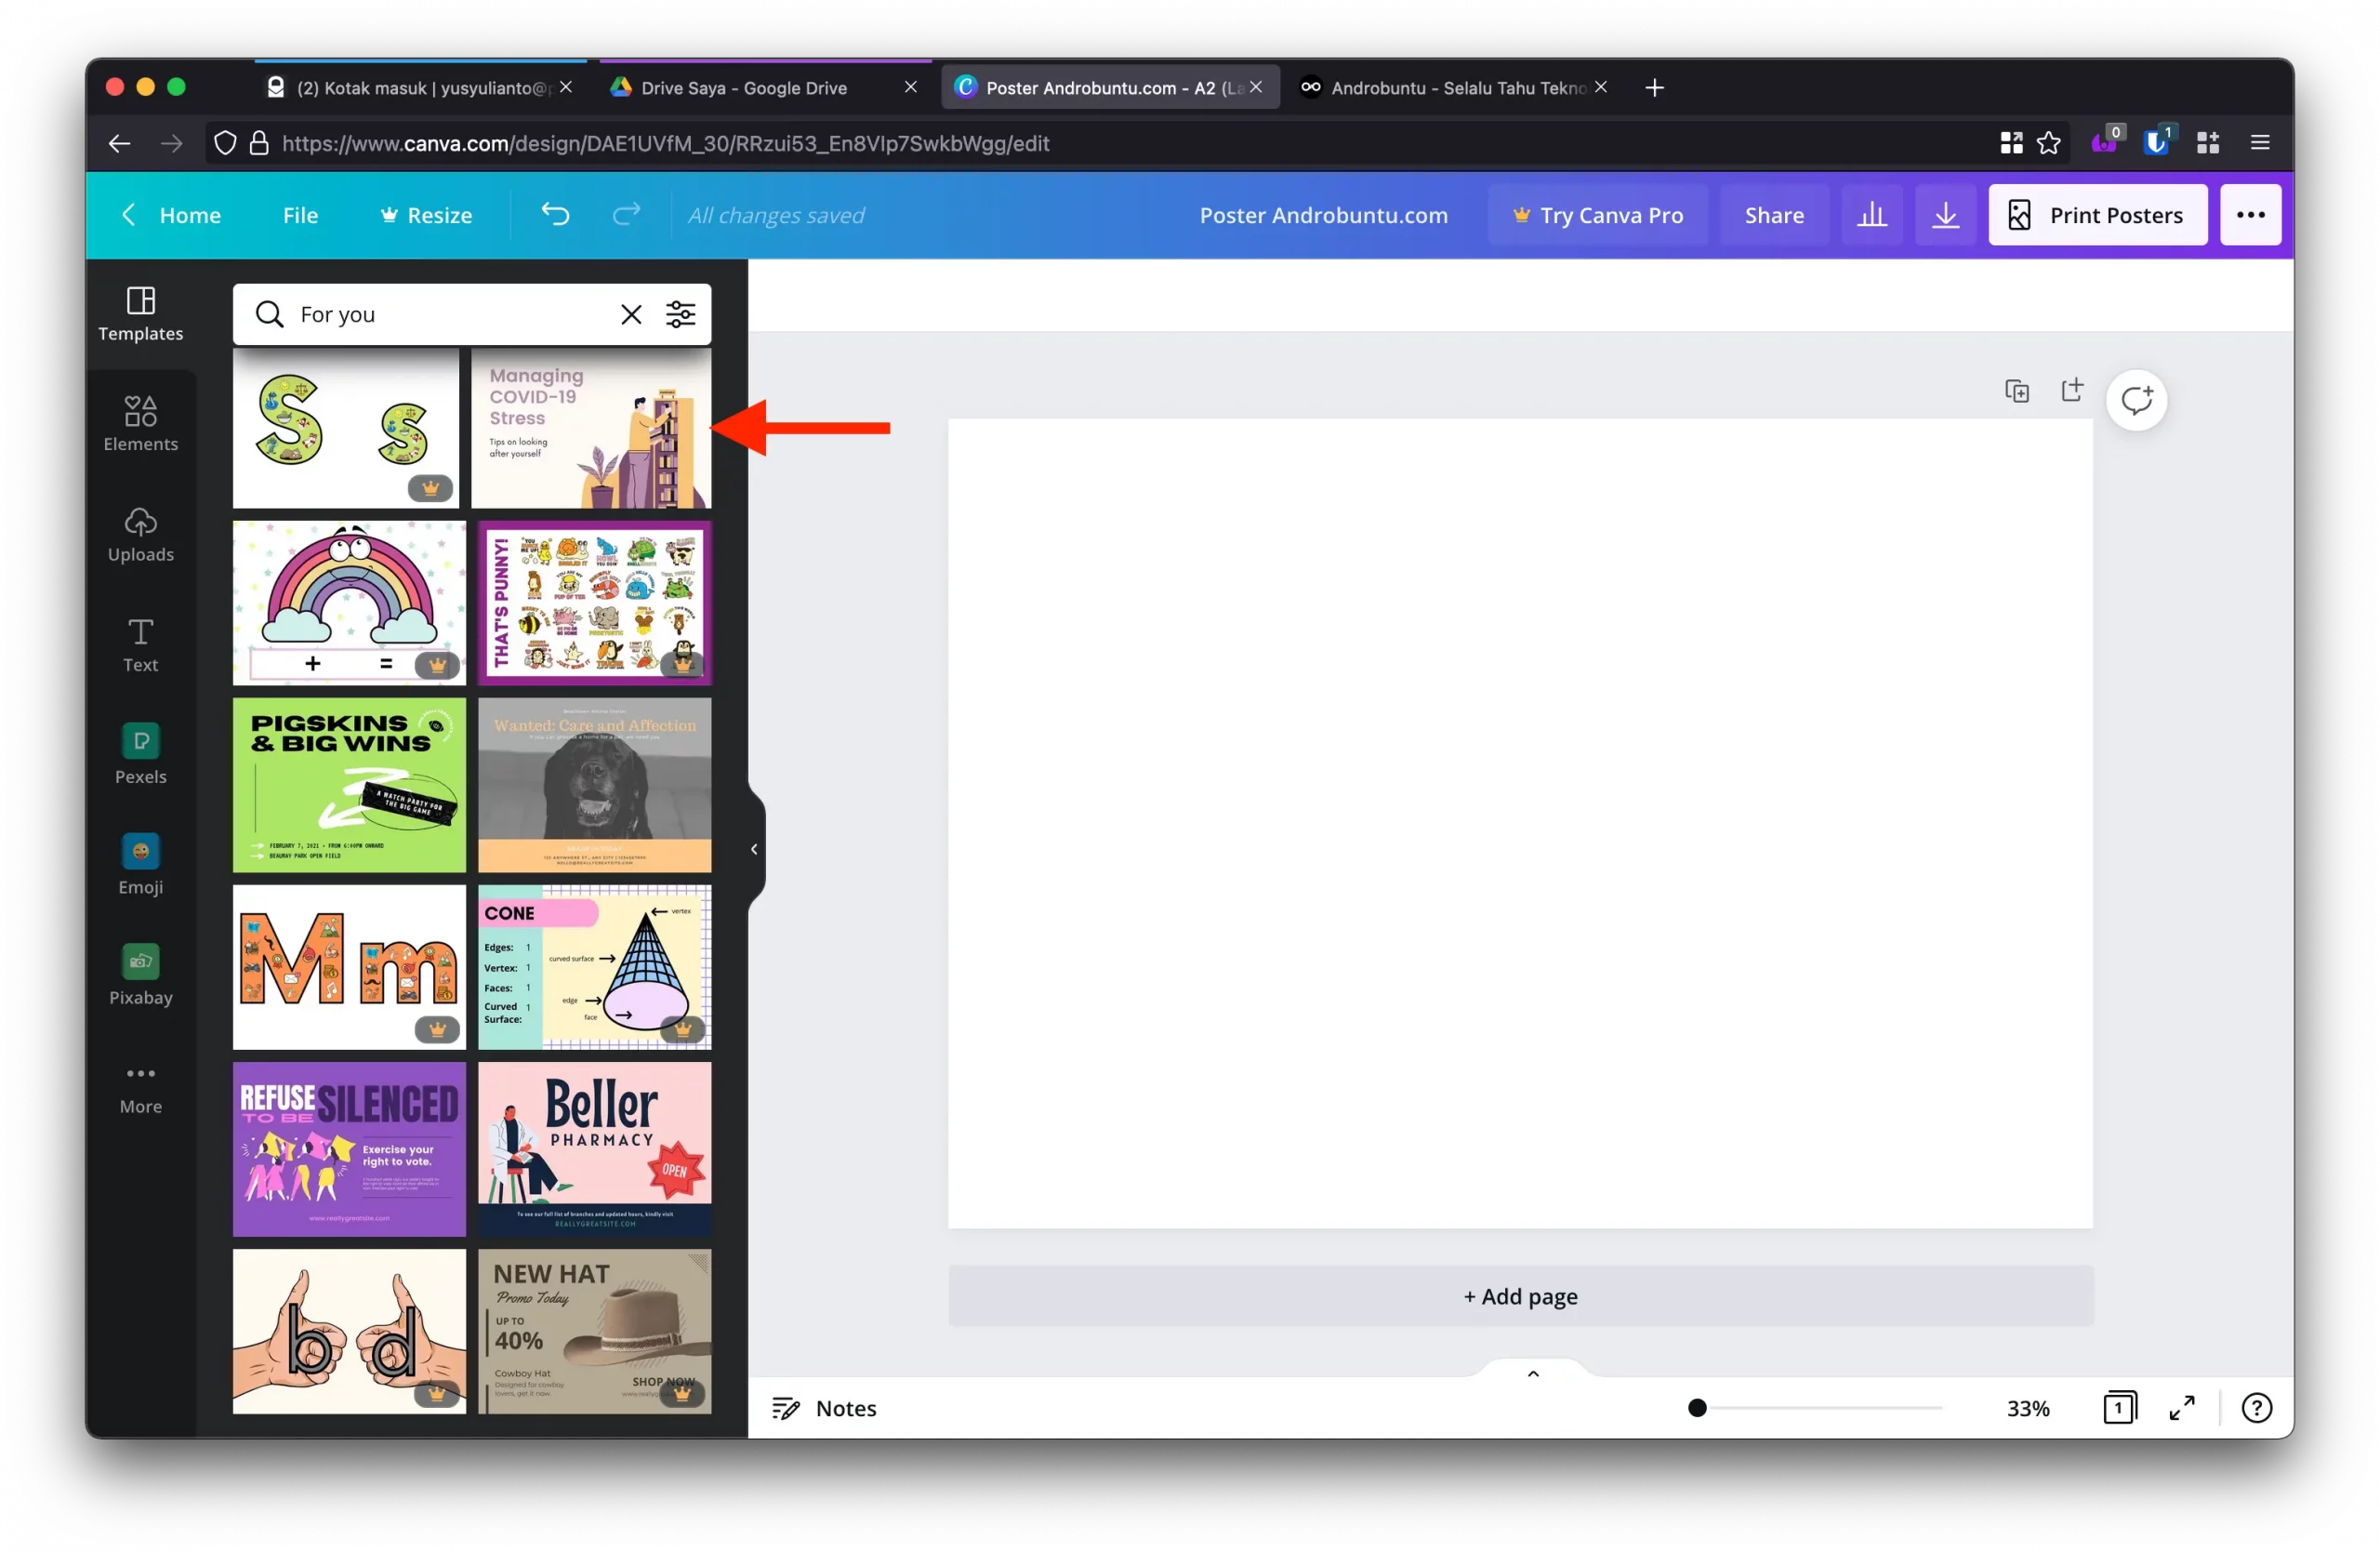
Task: Click the duplicate page icon
Action: [x=2017, y=391]
